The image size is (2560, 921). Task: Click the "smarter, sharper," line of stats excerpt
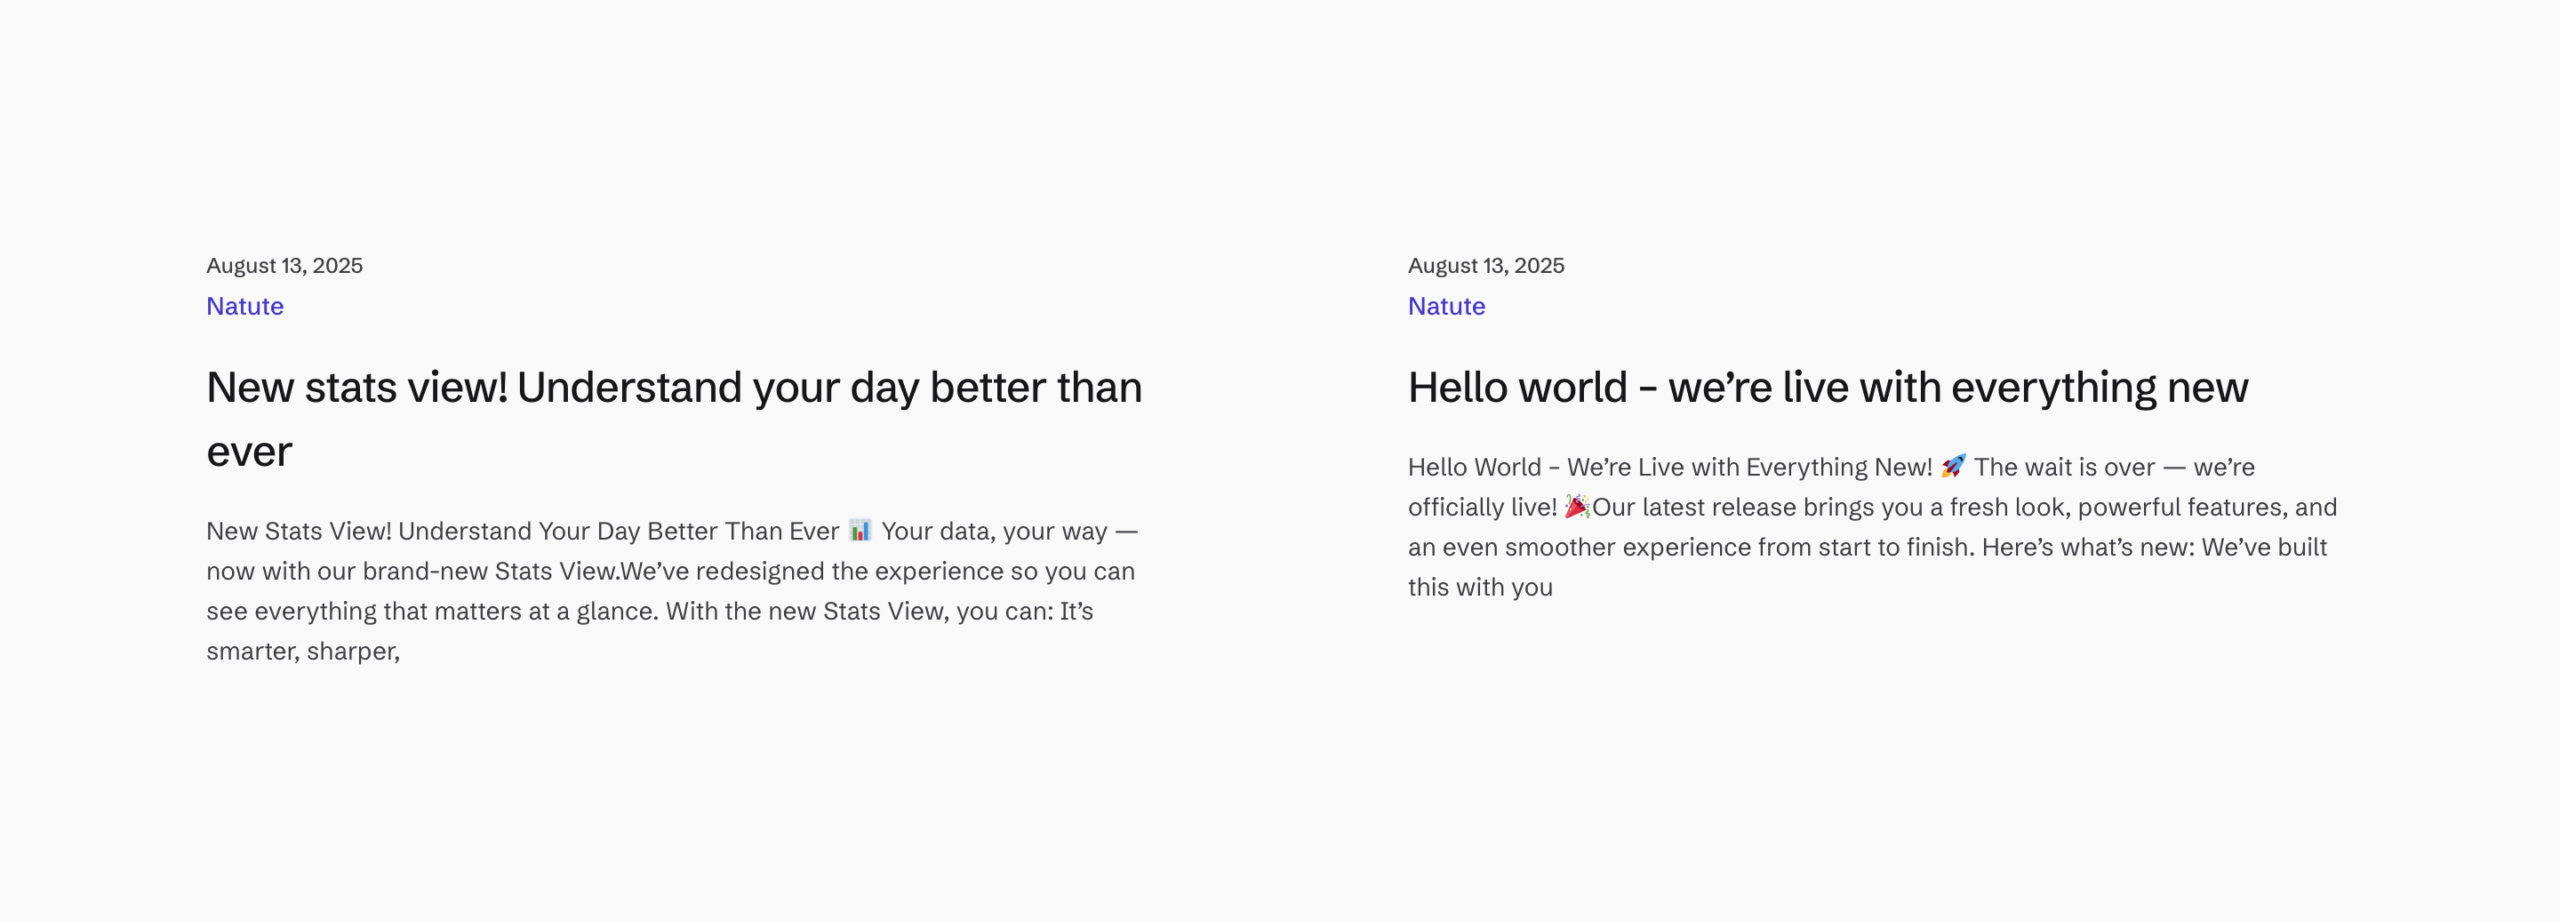303,651
